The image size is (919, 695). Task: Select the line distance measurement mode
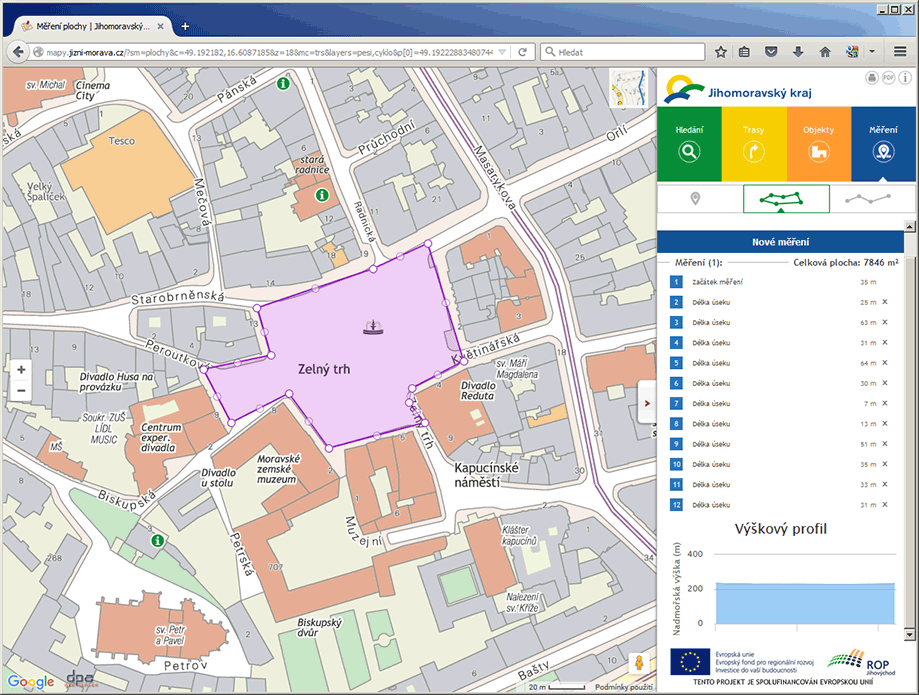[868, 199]
